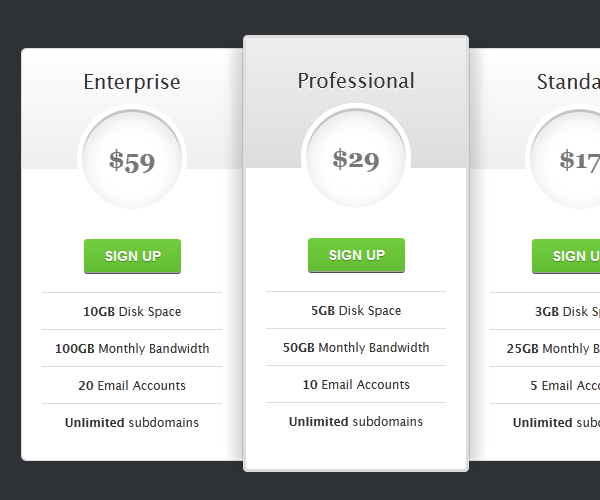This screenshot has width=600, height=500.
Task: Click the 100GB Monthly Bandwidth row
Action: tap(132, 349)
